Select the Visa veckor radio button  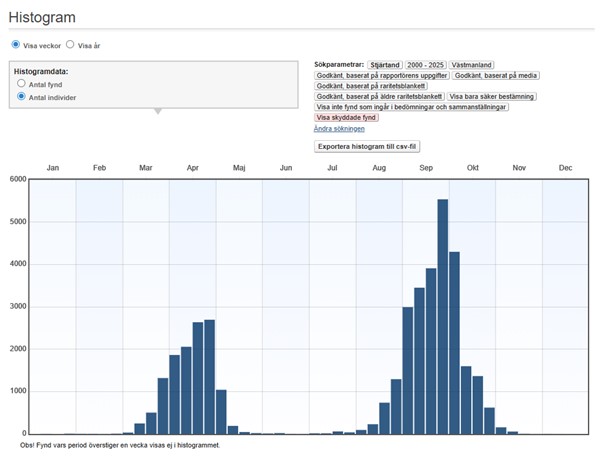click(16, 45)
